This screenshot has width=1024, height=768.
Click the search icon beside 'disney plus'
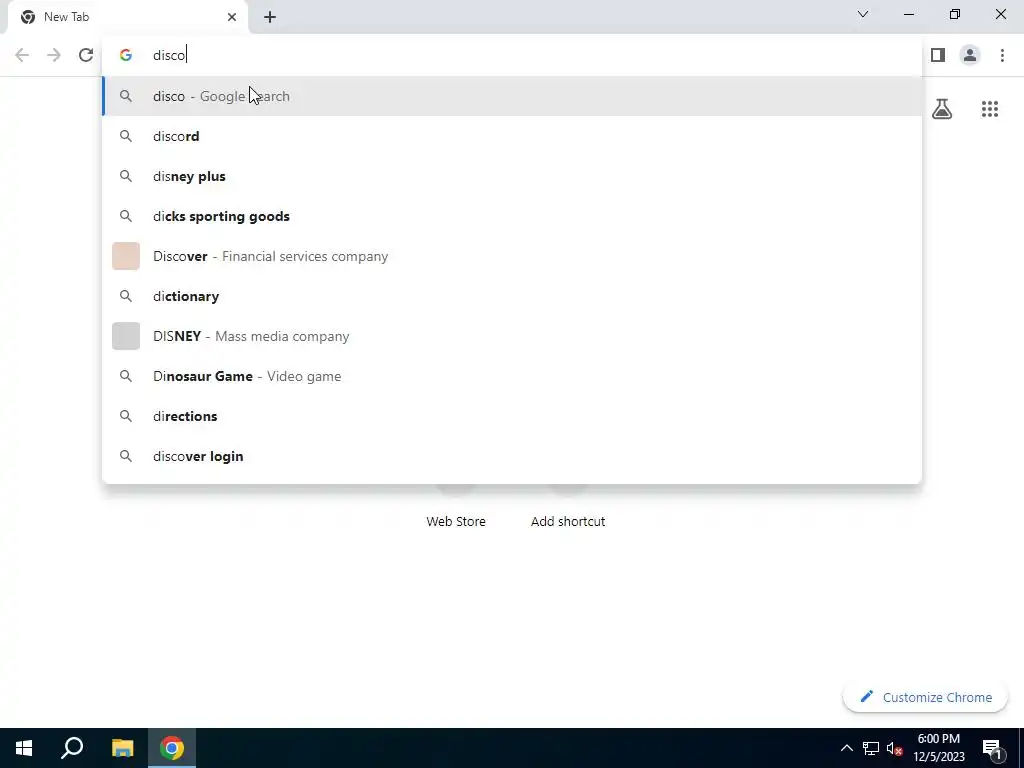(x=126, y=176)
